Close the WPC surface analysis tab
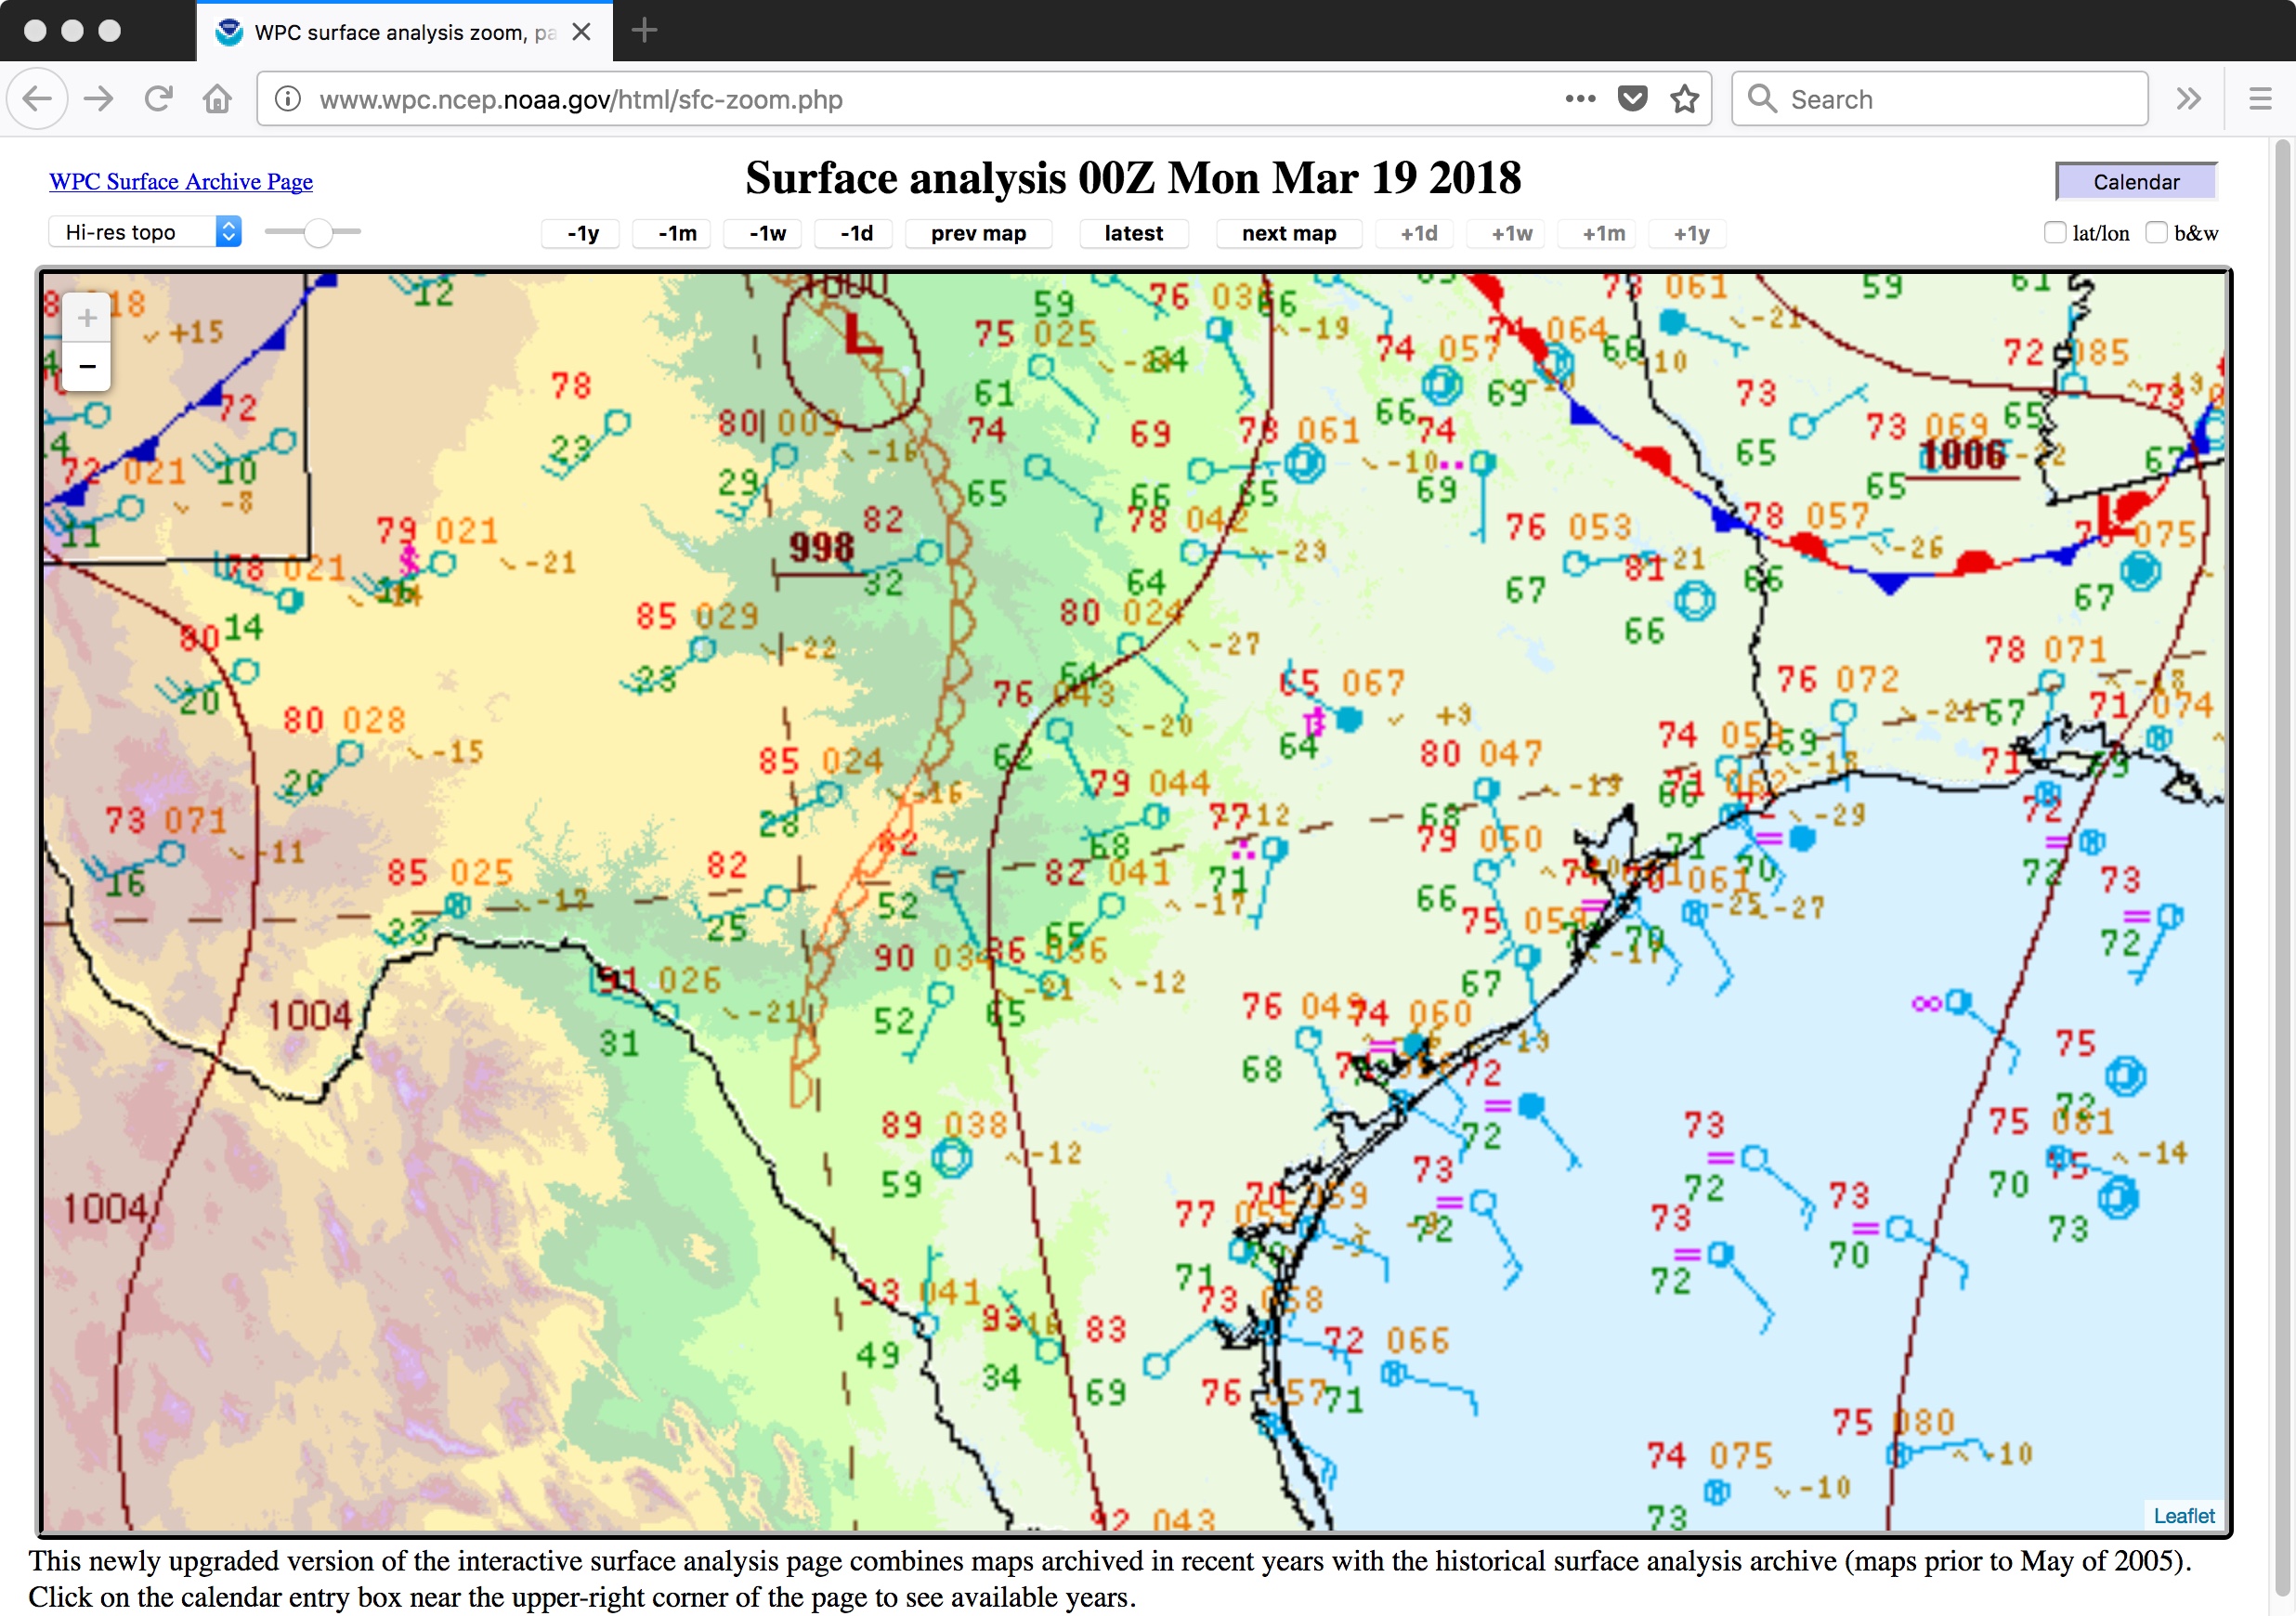 tap(581, 32)
